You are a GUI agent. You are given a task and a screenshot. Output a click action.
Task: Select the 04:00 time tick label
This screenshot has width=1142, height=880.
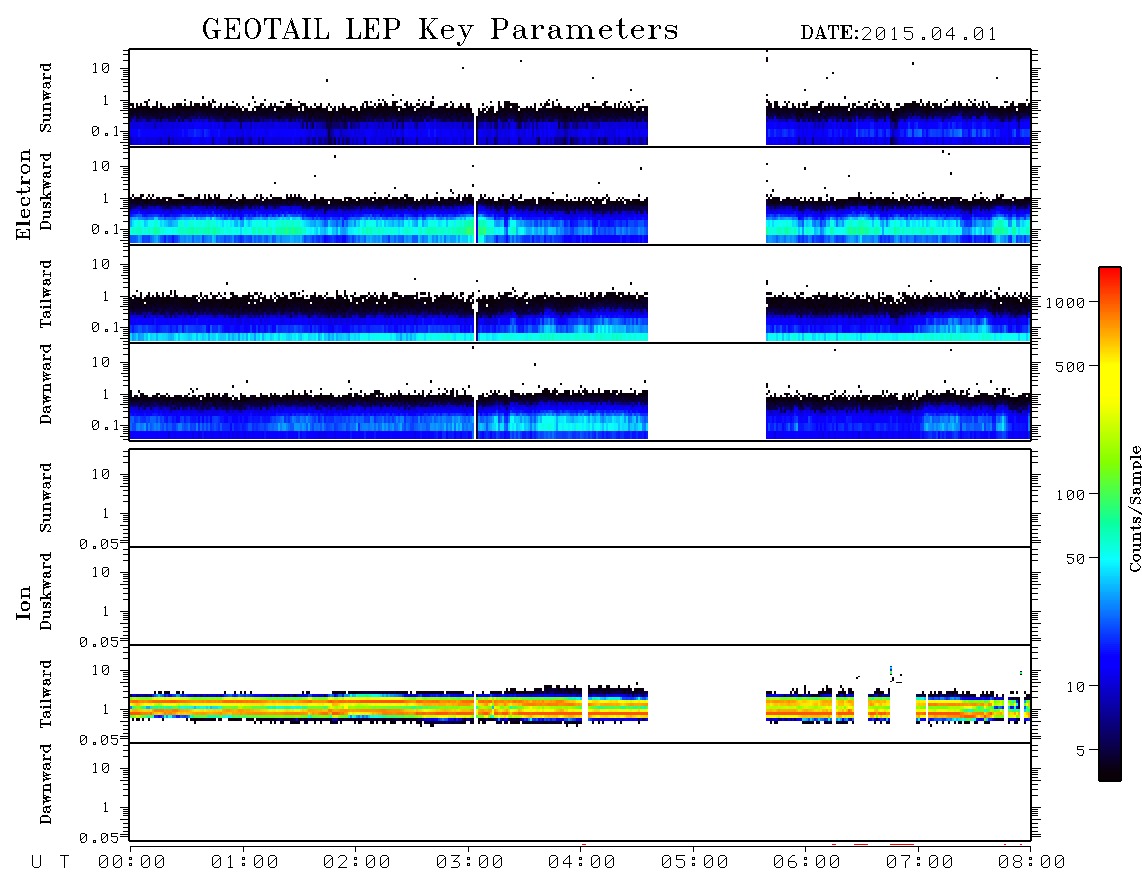[582, 863]
